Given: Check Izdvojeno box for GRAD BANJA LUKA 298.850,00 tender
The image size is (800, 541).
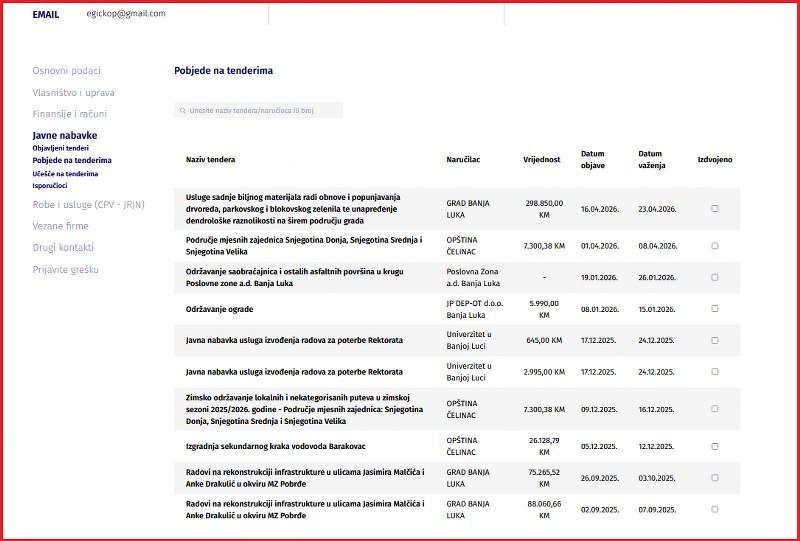Looking at the screenshot, I should (715, 209).
